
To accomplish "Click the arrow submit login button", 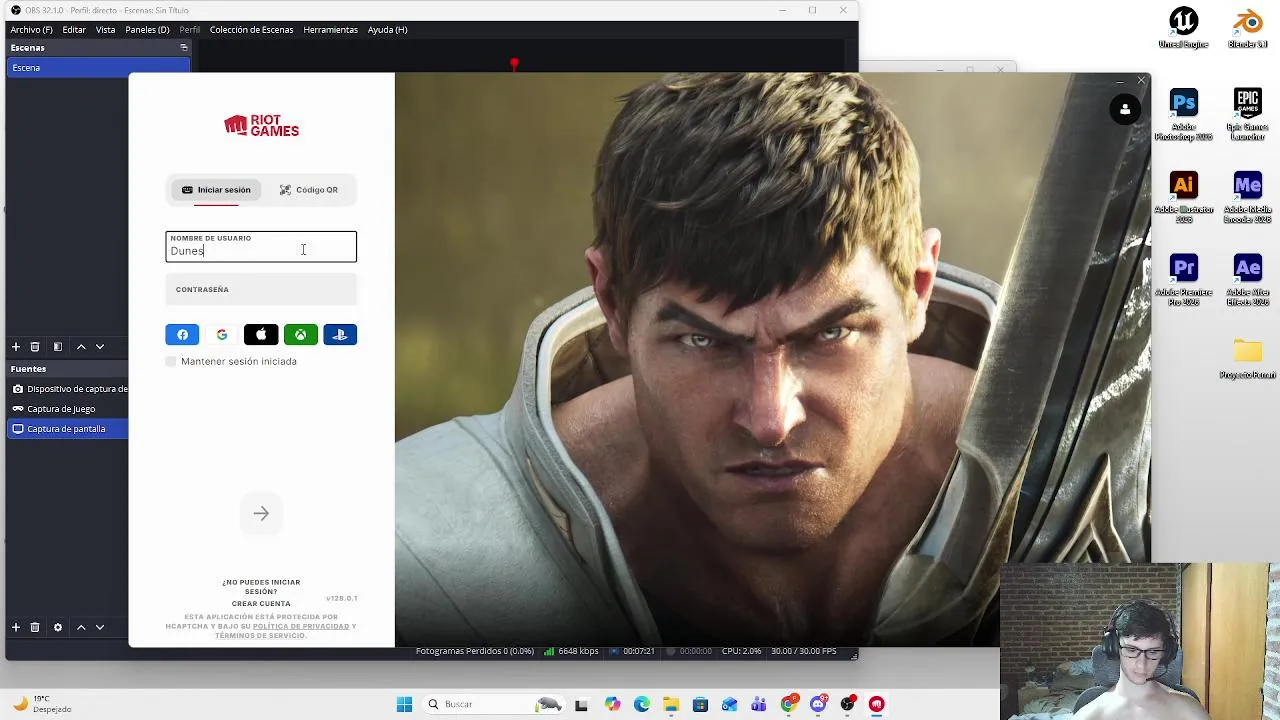I will pyautogui.click(x=261, y=514).
